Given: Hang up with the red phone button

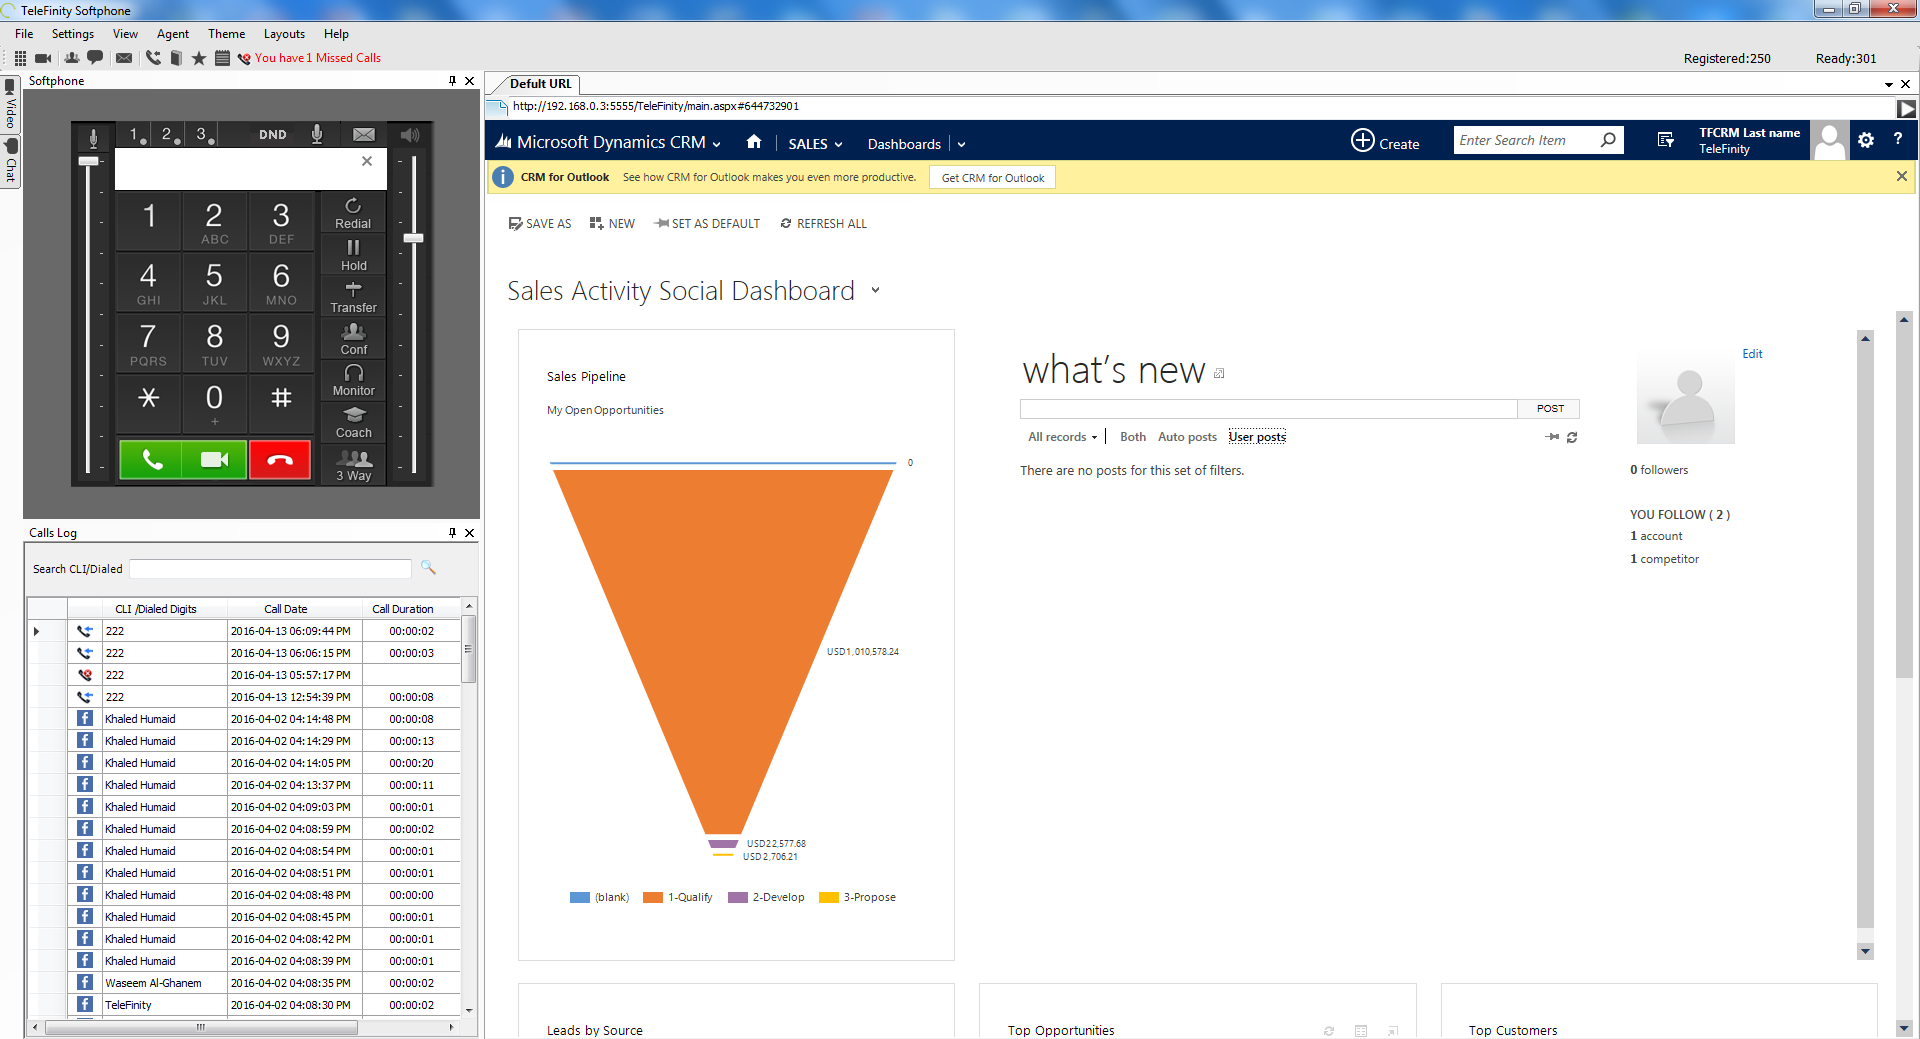Looking at the screenshot, I should 280,460.
